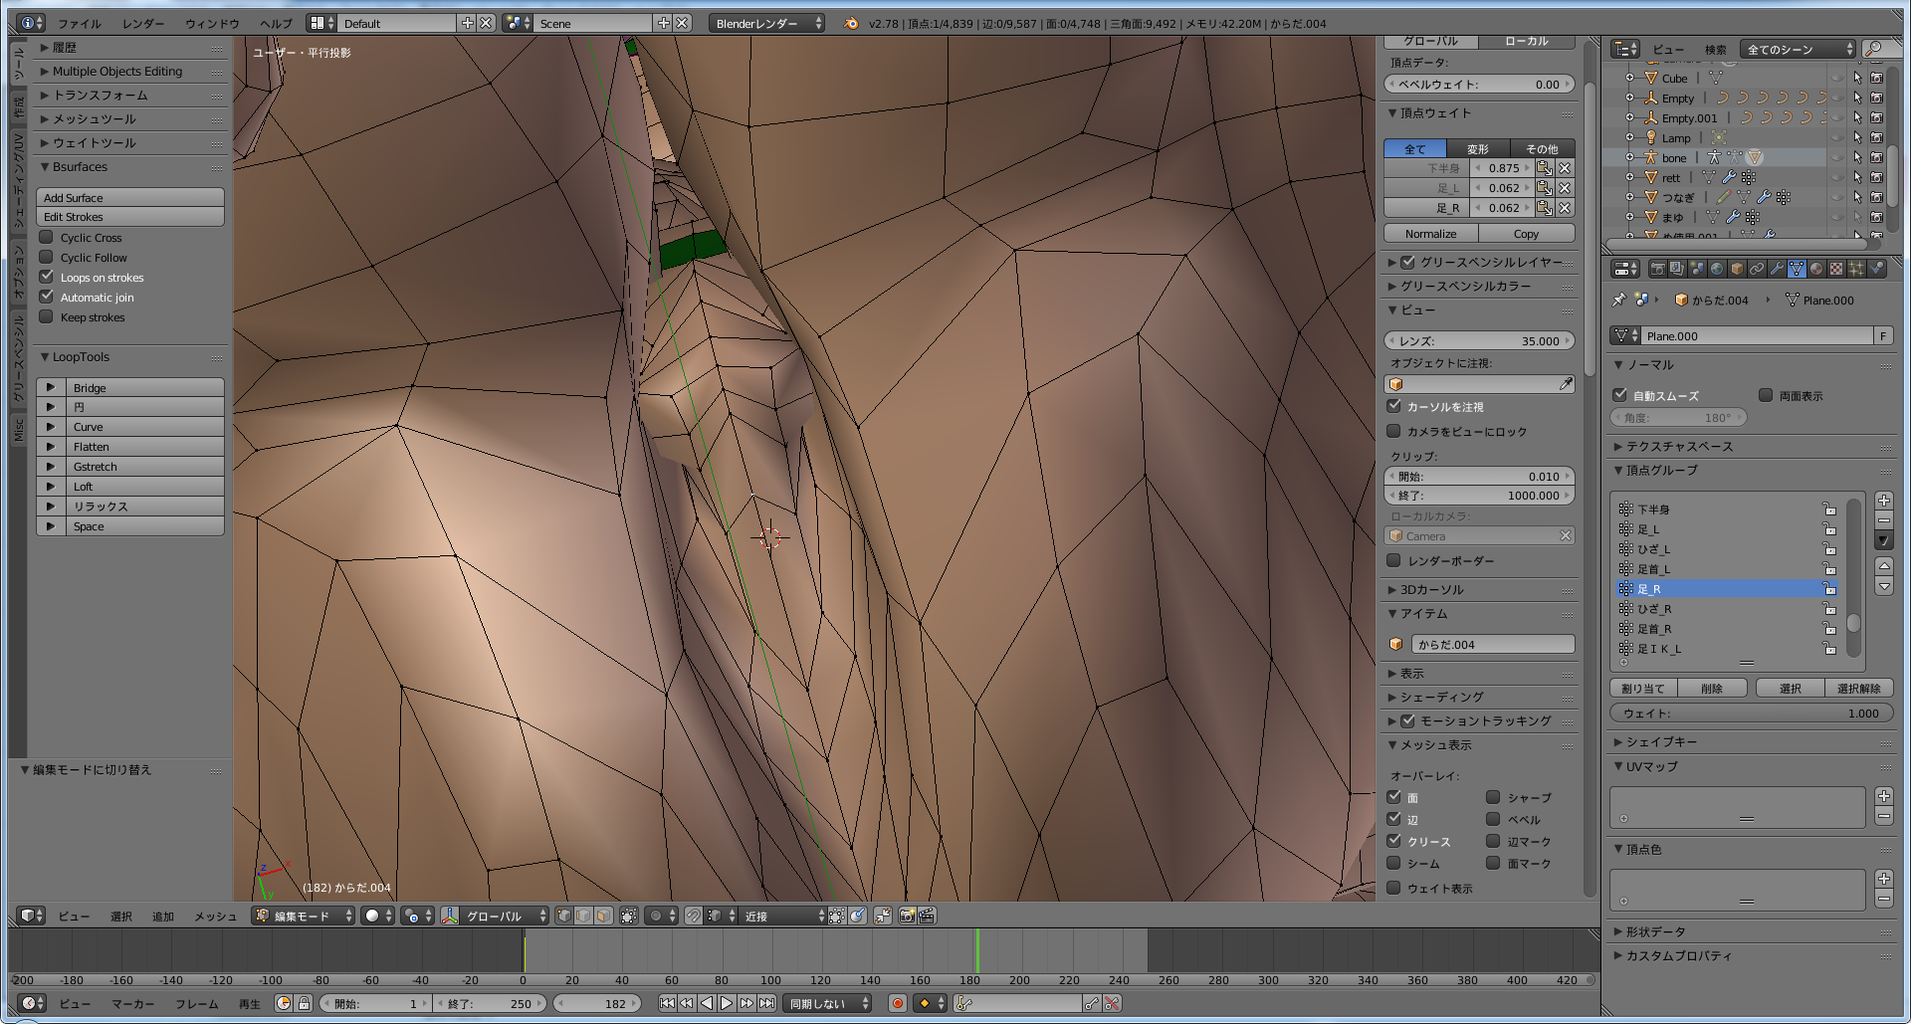Toggle visibility eye for the Lamp object

pos(1836,138)
